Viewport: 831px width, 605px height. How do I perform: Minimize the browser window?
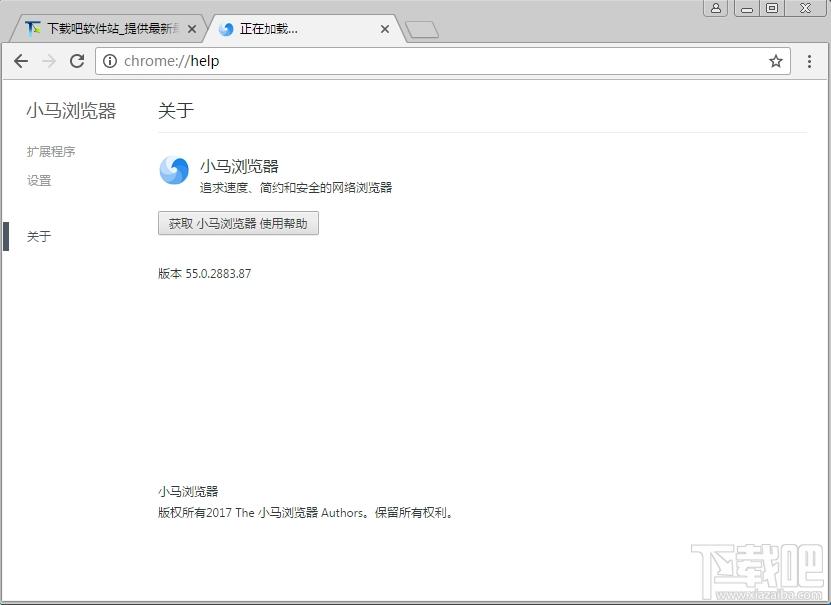click(746, 7)
